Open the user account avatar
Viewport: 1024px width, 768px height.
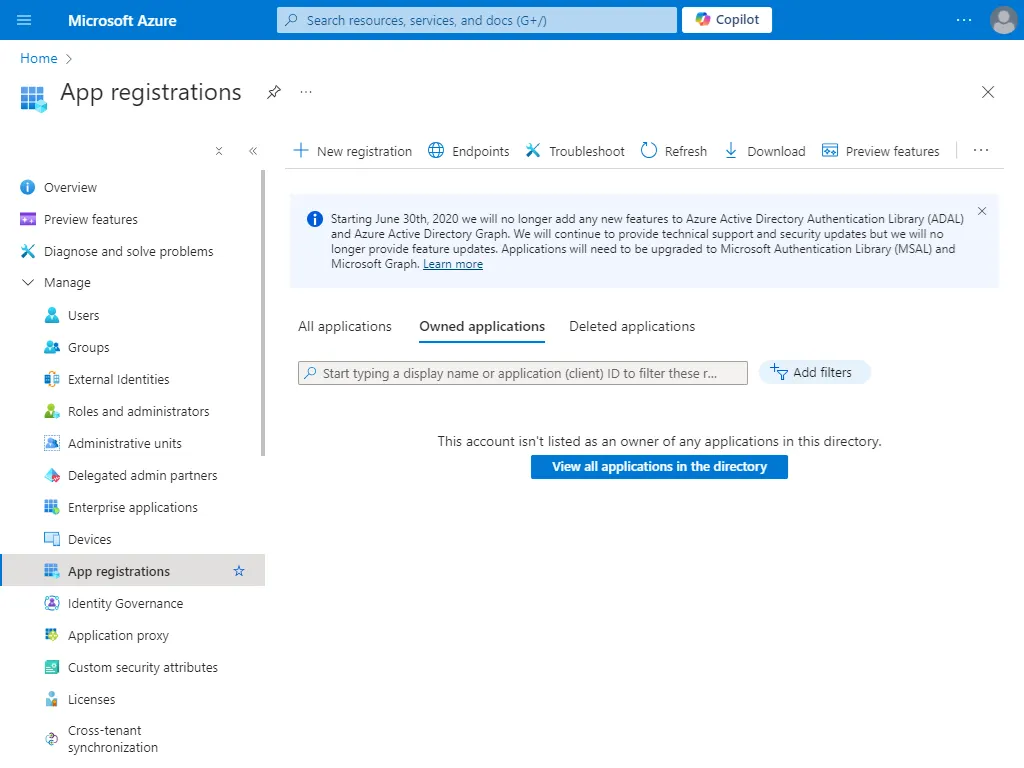tap(1004, 20)
